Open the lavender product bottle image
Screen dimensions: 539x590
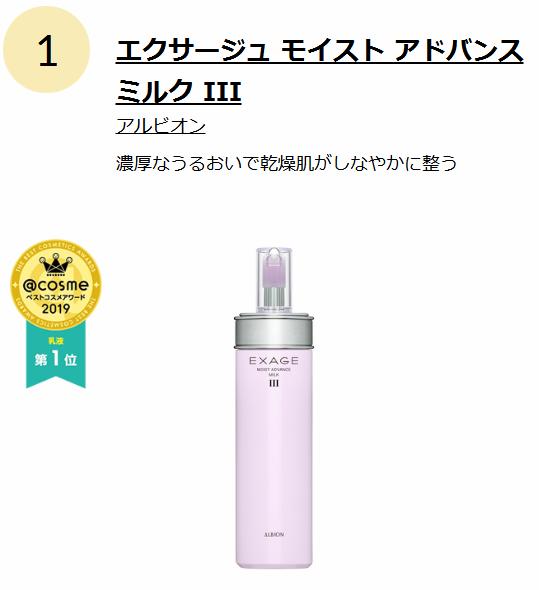tap(274, 408)
